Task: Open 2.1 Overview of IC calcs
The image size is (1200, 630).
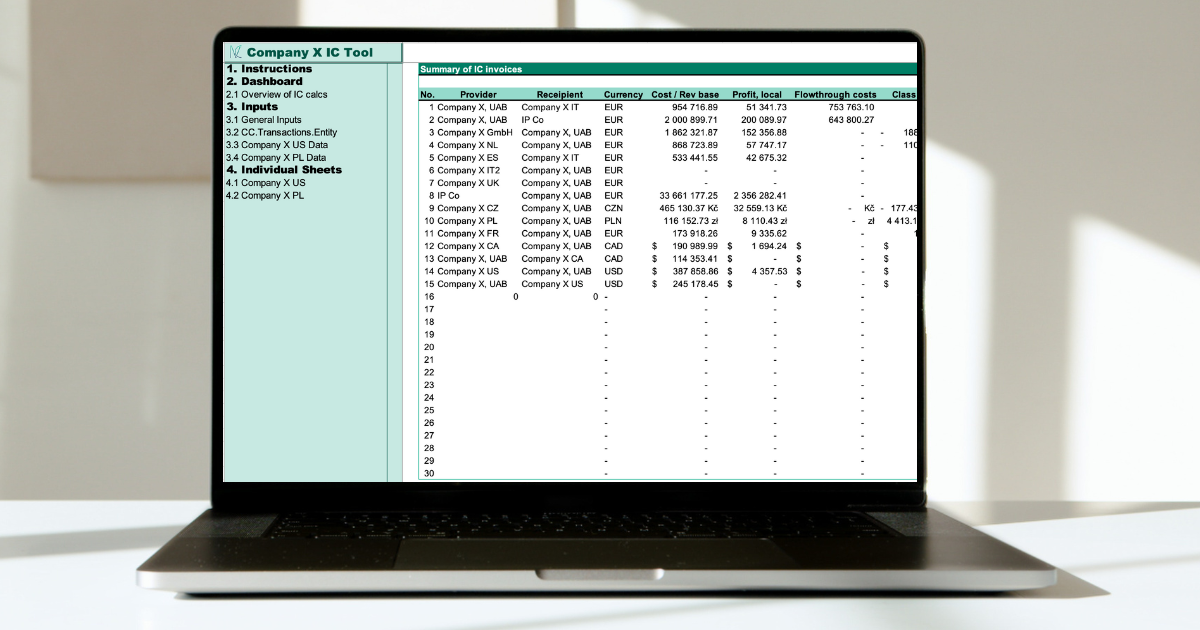Action: 276,94
